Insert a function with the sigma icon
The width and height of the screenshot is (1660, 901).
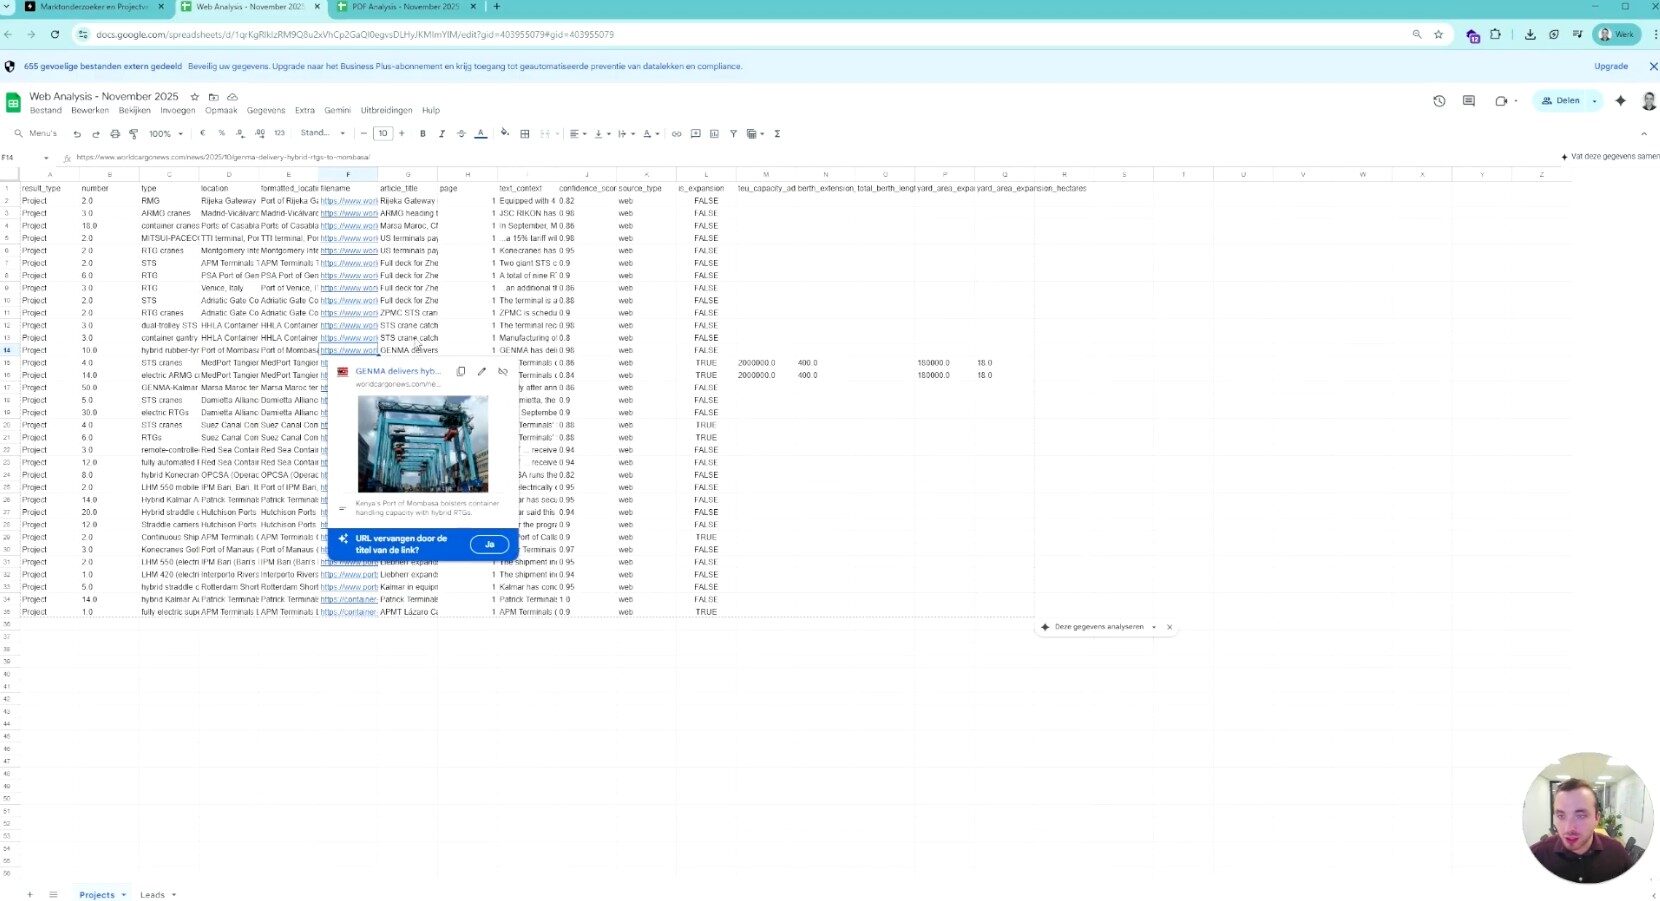point(777,133)
